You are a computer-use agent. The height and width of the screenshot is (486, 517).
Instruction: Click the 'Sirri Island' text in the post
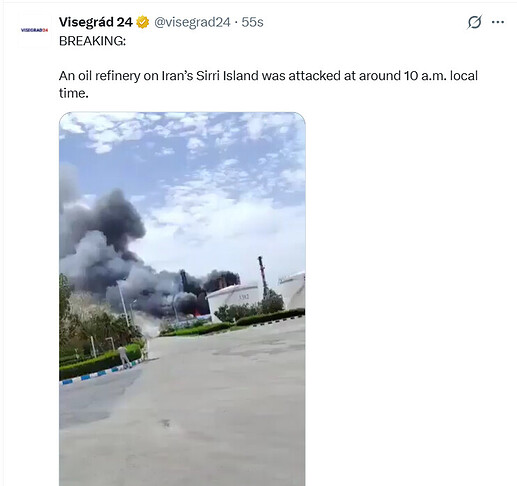coord(227,76)
